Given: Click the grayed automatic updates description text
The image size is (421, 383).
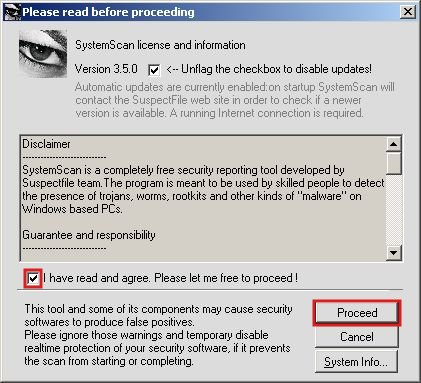Looking at the screenshot, I should coord(235,100).
